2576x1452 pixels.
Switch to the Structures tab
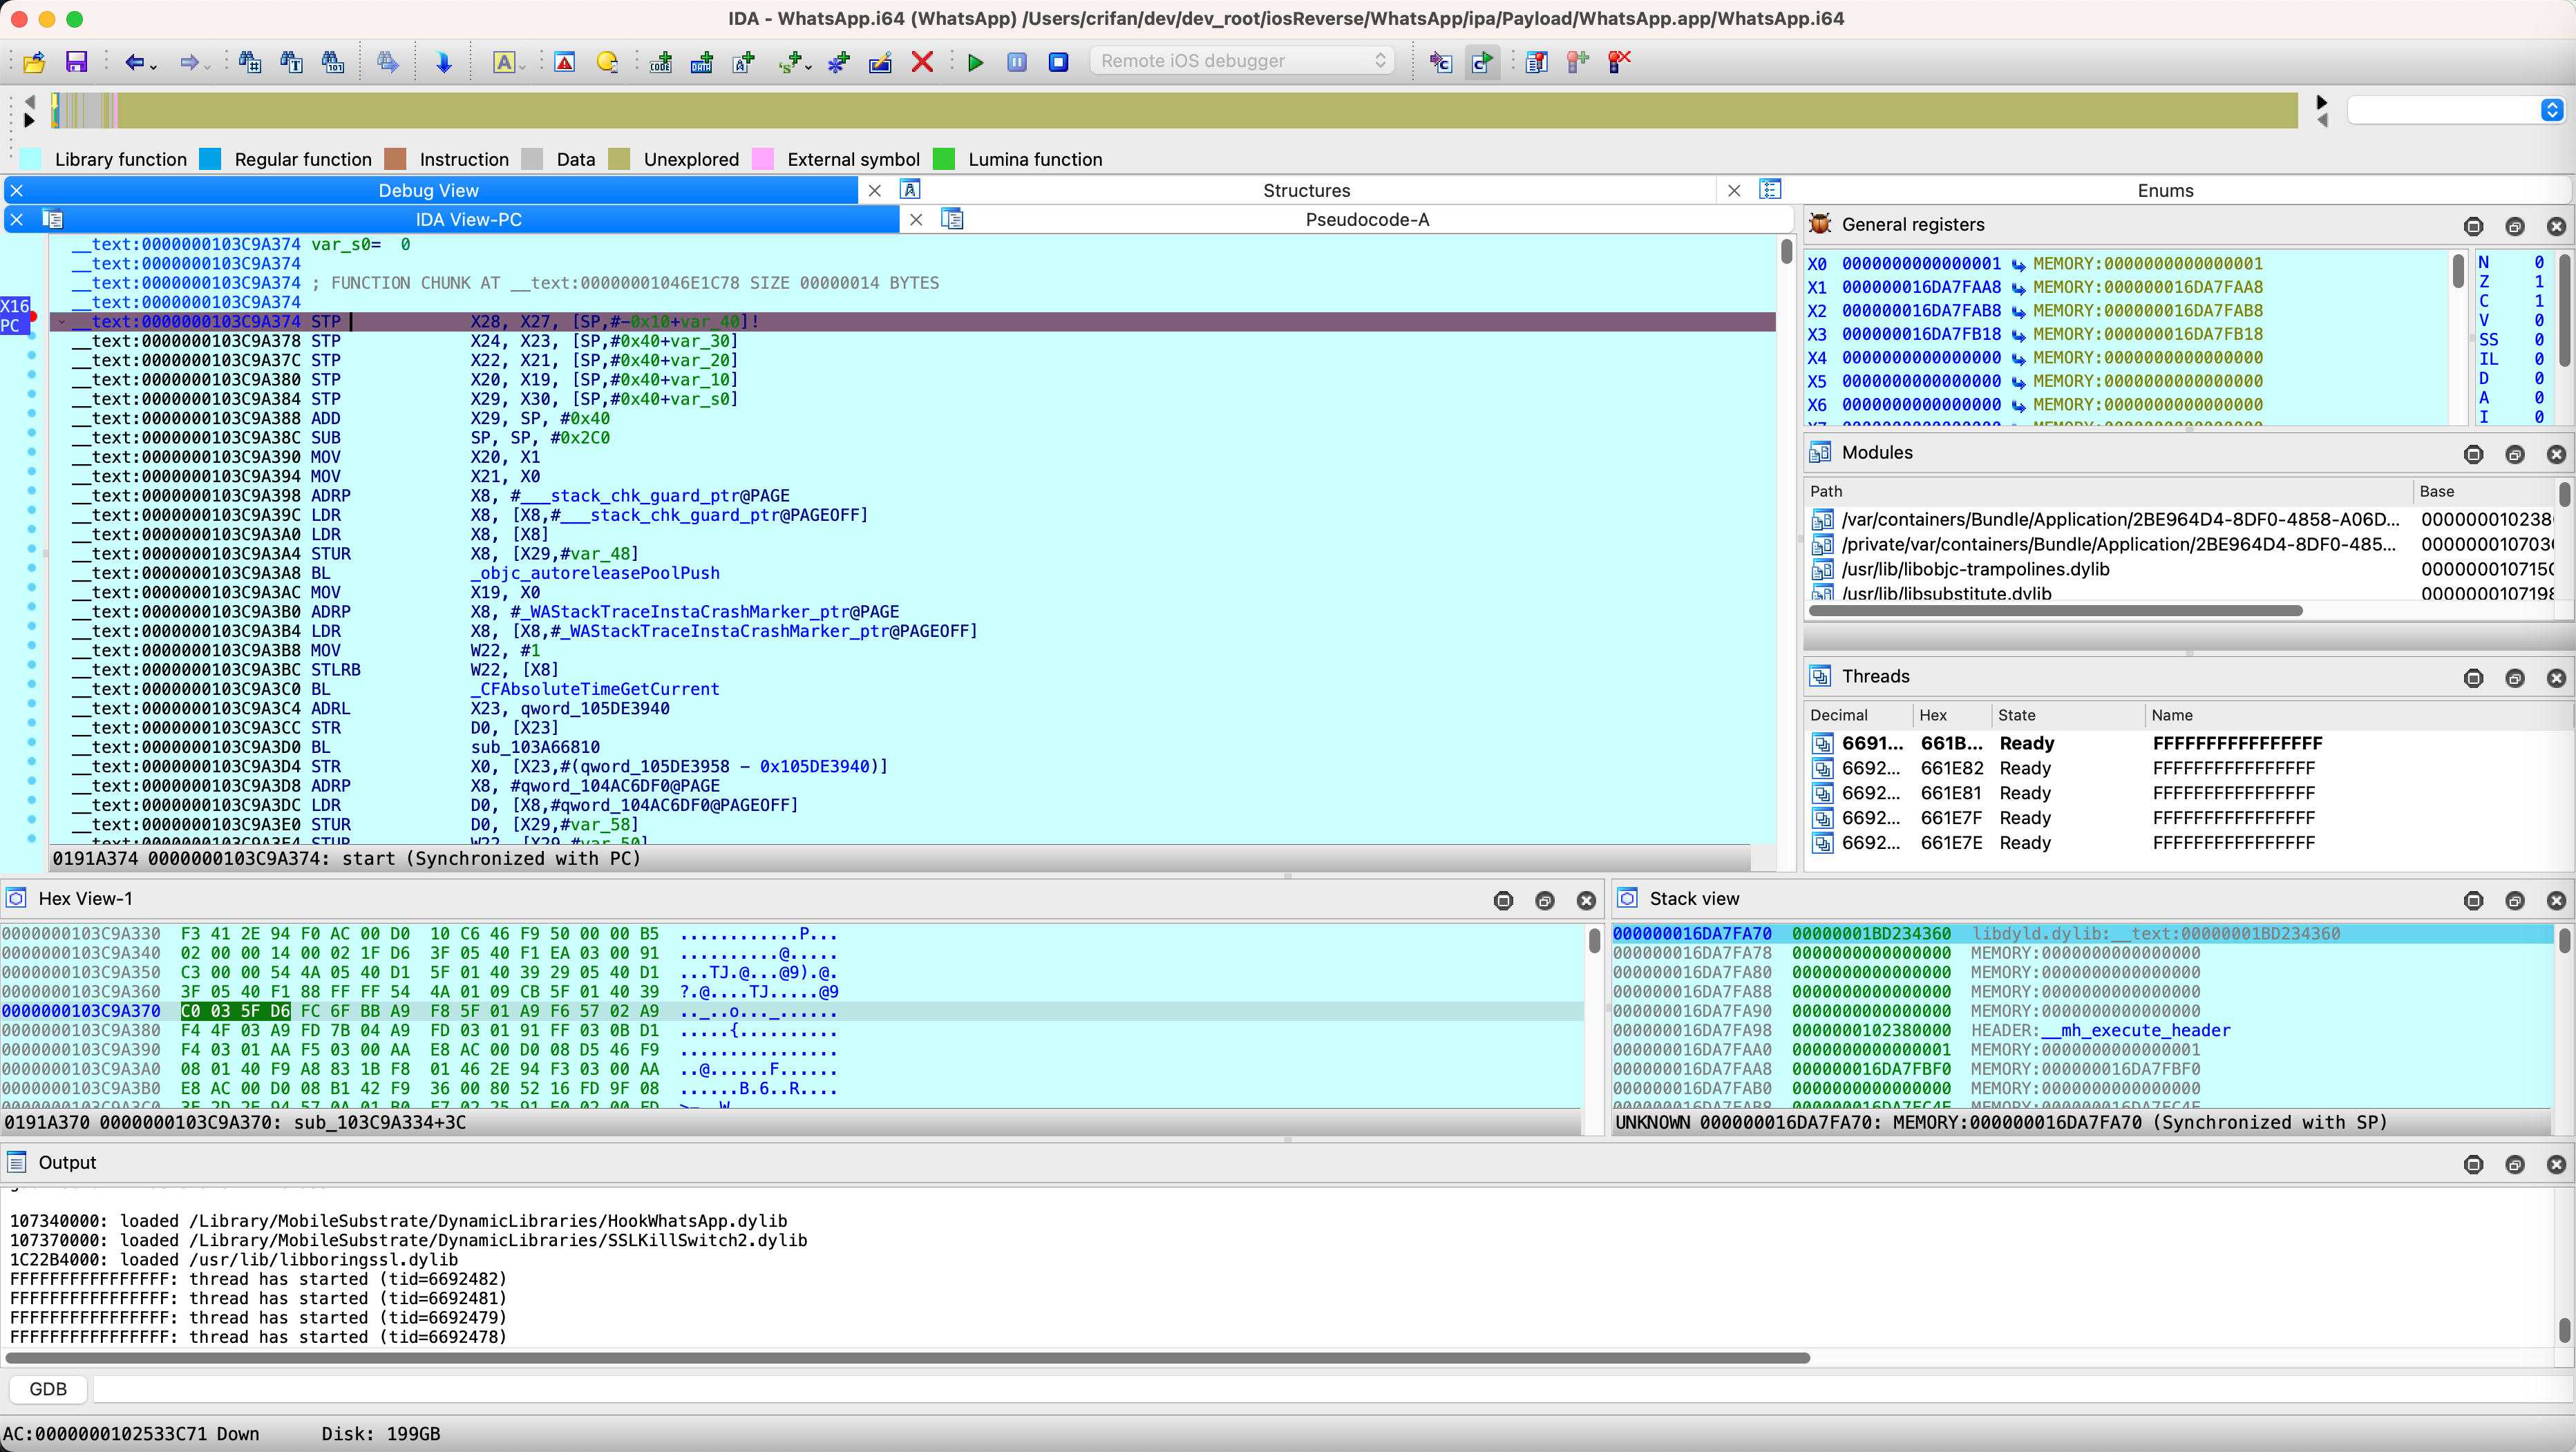(1306, 190)
